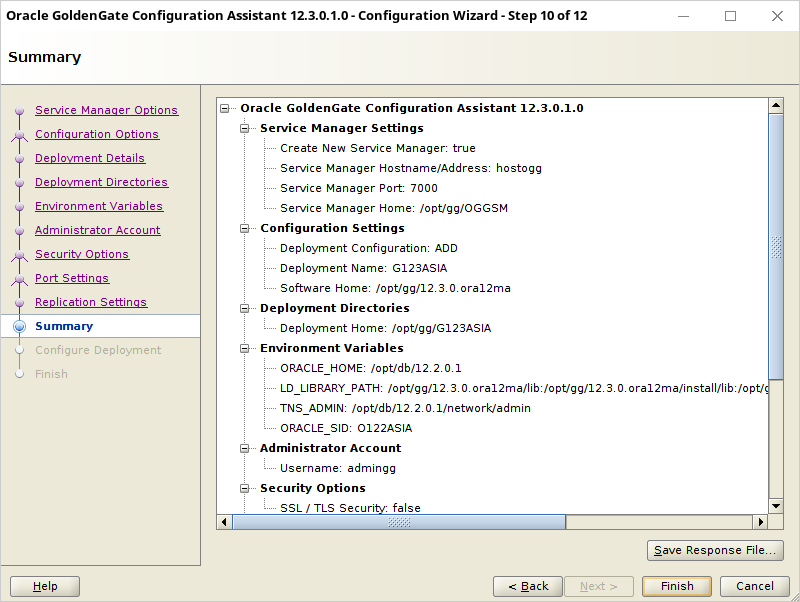The height and width of the screenshot is (602, 800).
Task: Select the LD_LIBRARY_PATH tree entry
Action: (524, 388)
